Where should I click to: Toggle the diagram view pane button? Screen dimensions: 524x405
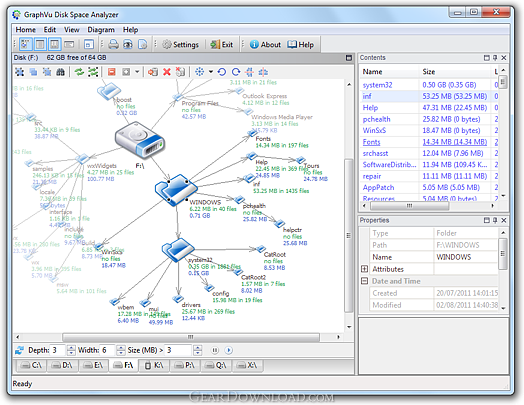[x=26, y=44]
